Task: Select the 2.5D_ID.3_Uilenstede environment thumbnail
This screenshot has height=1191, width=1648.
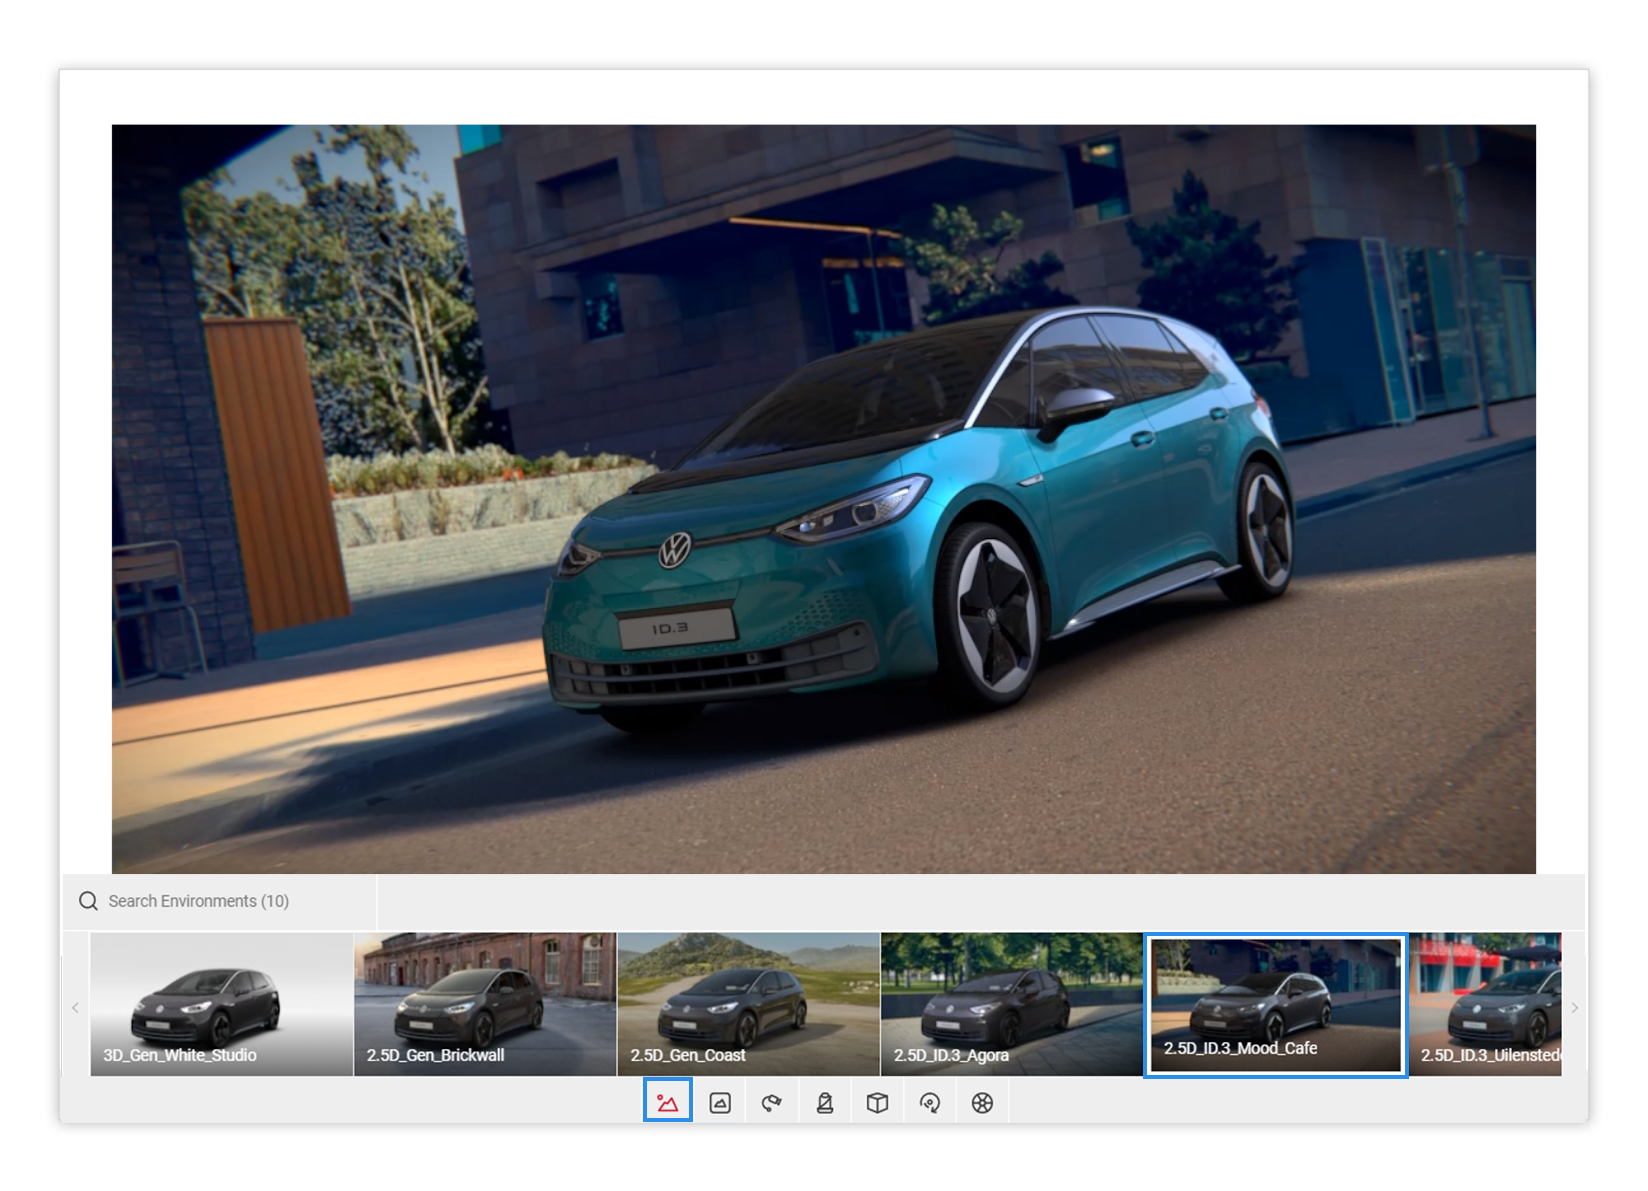Action: click(x=1485, y=1004)
